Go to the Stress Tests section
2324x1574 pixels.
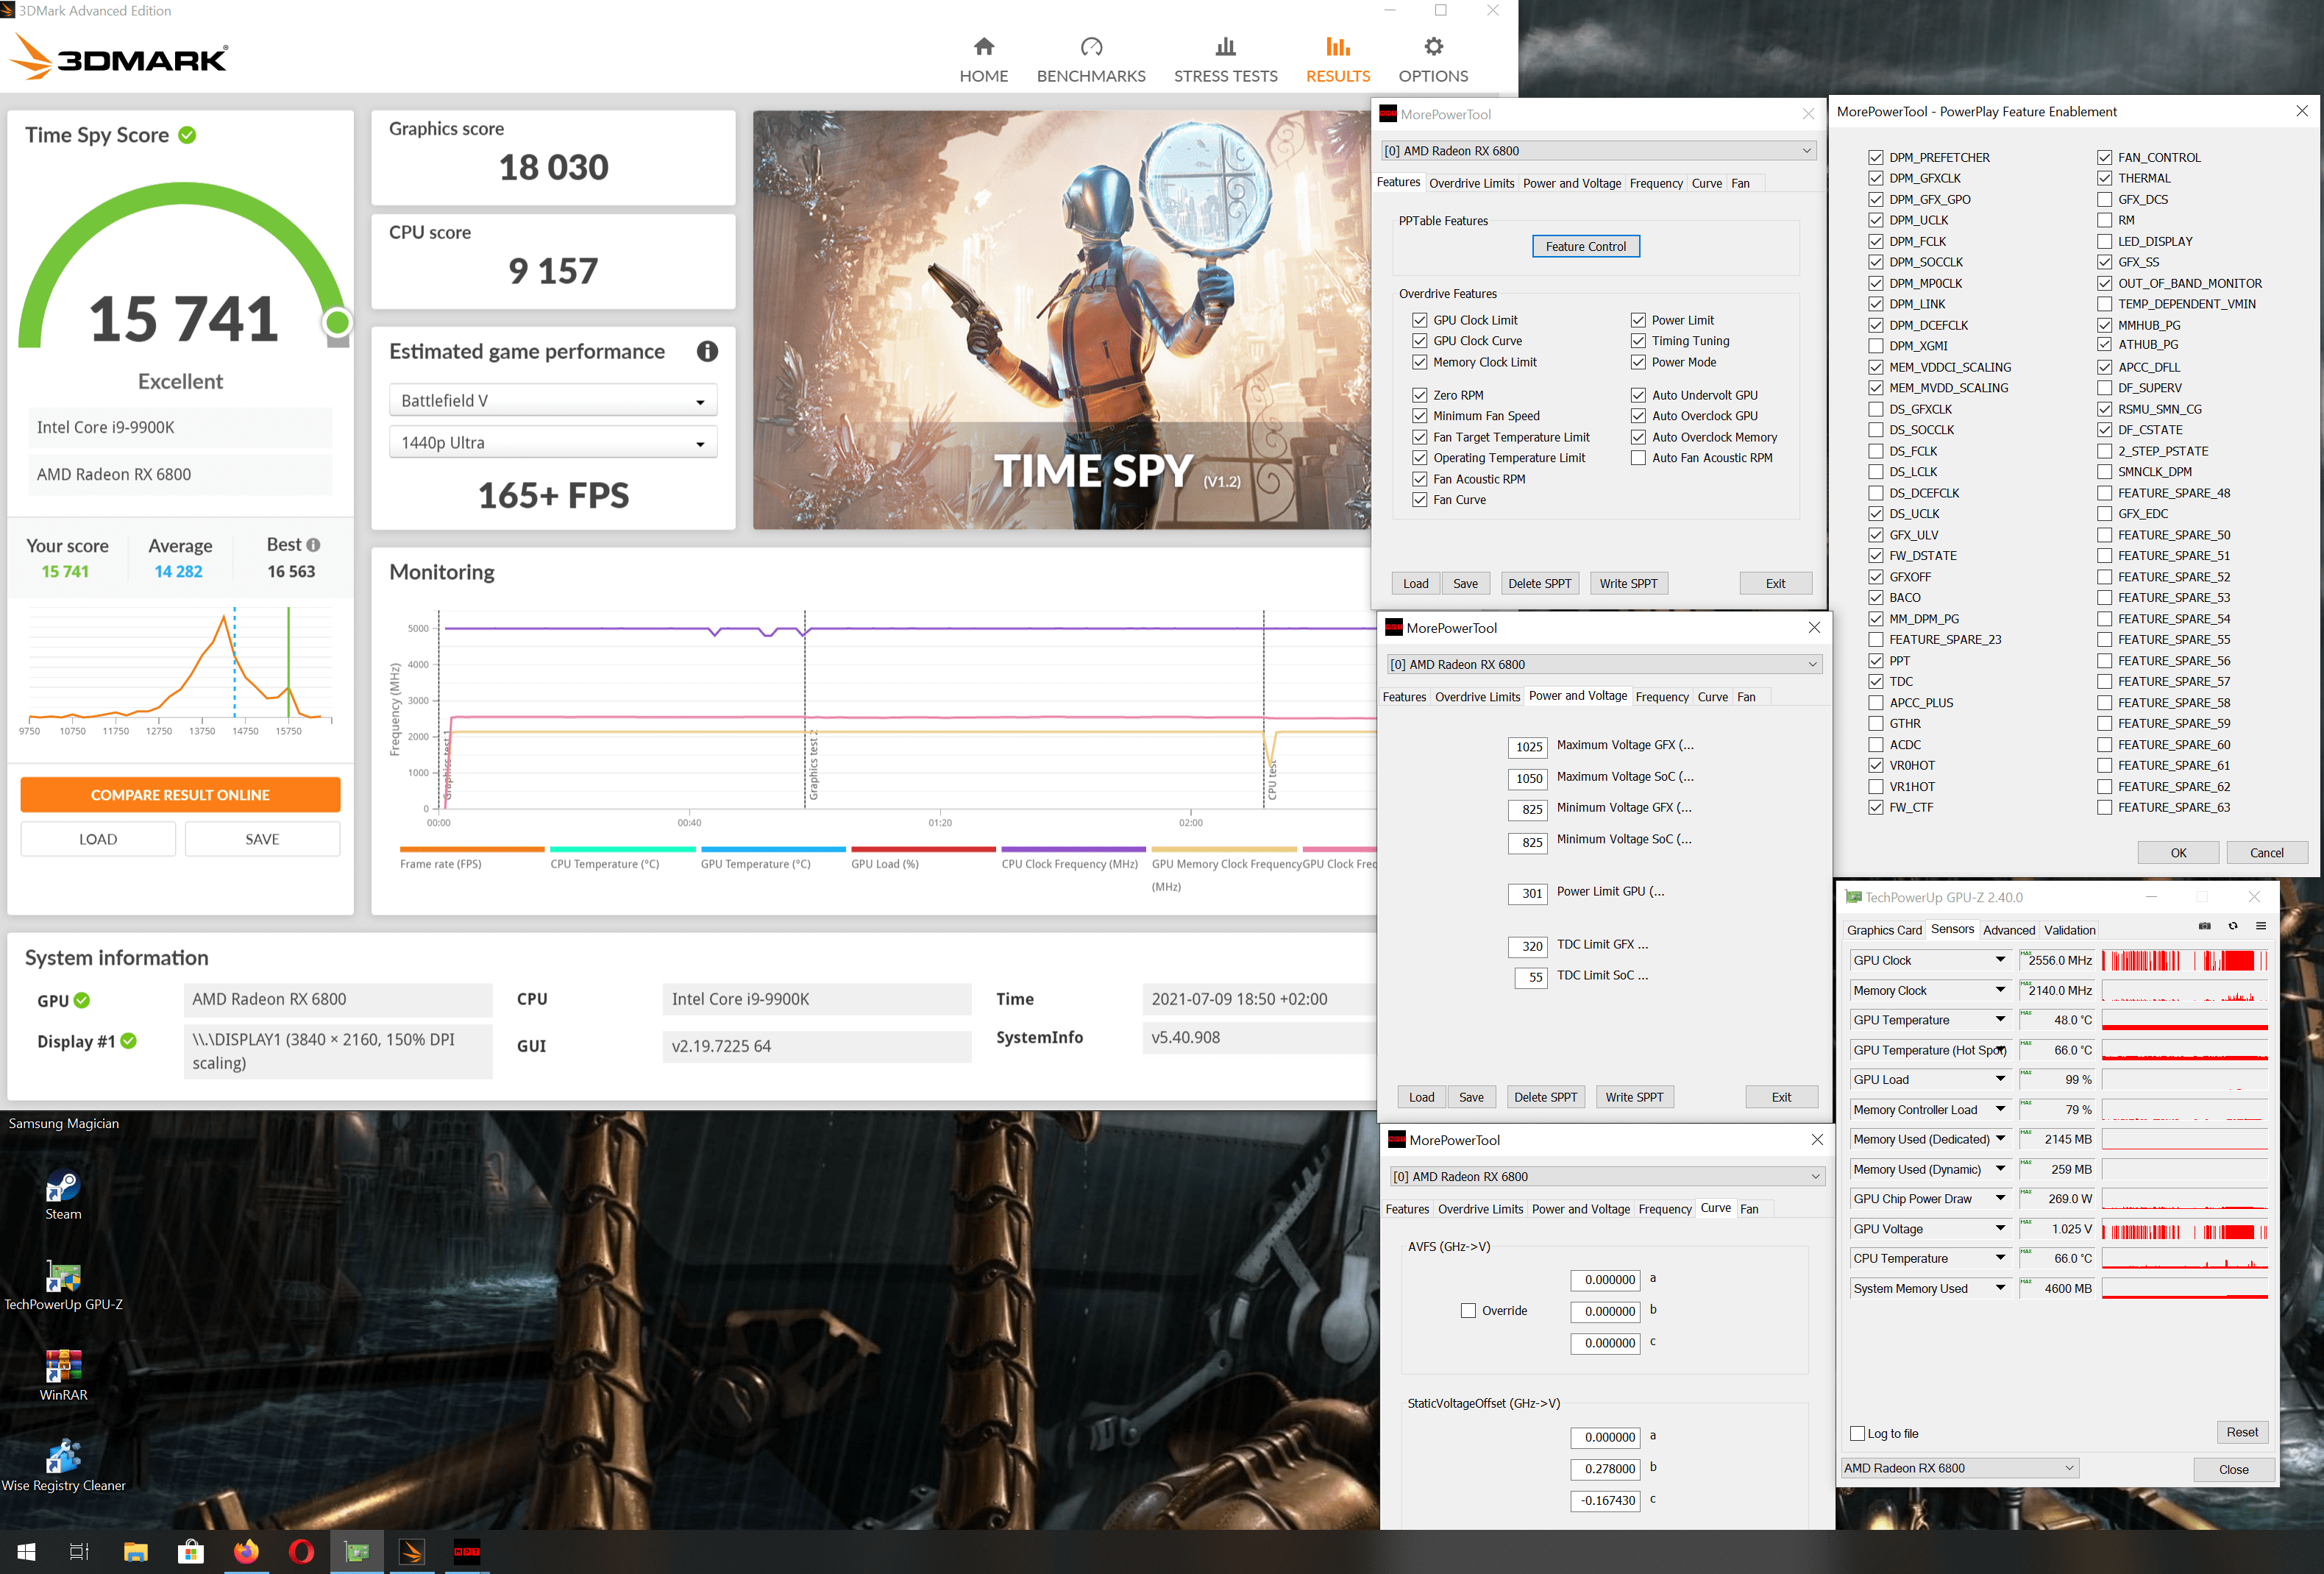(1224, 59)
